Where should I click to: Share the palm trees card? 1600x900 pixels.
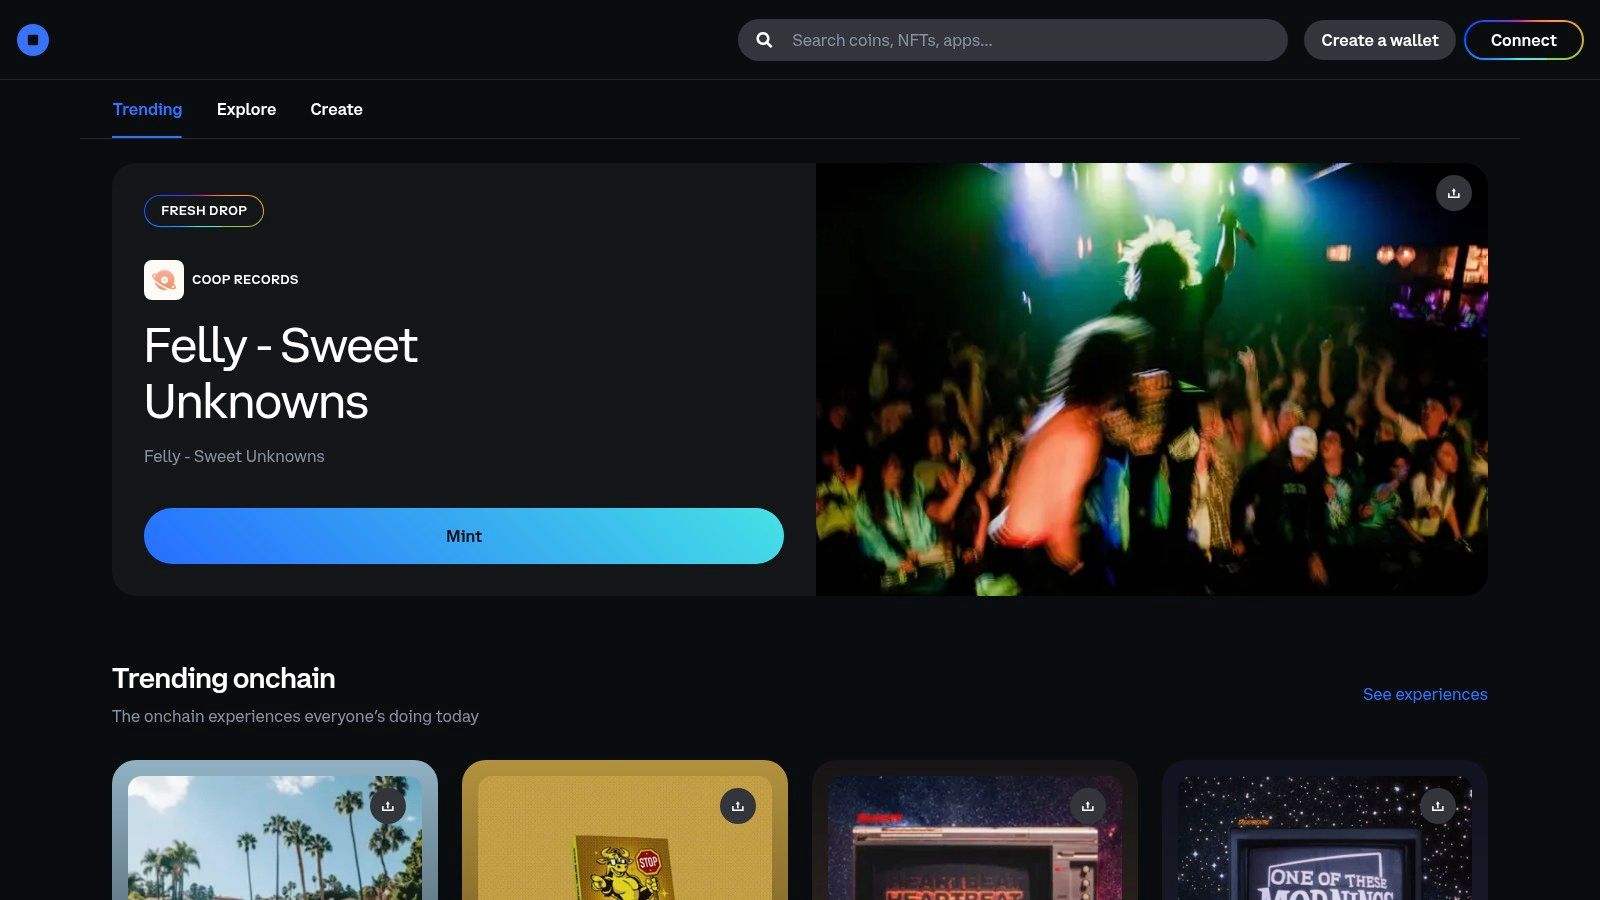tap(388, 806)
